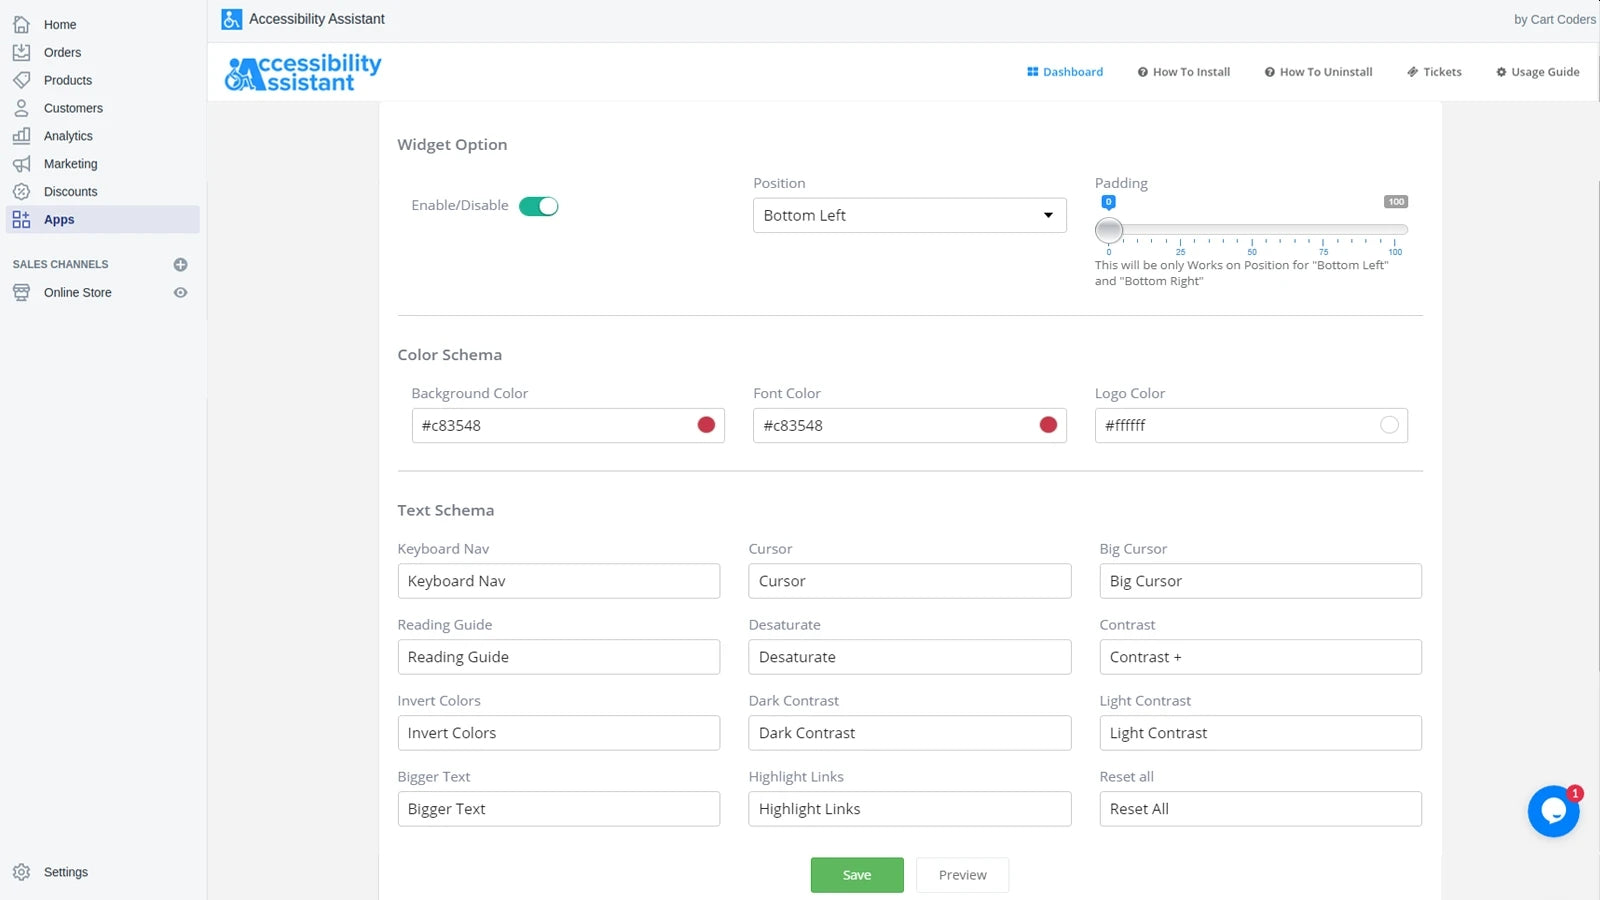Viewport: 1600px width, 900px height.
Task: Select Marketing in the sidebar
Action: tap(70, 164)
